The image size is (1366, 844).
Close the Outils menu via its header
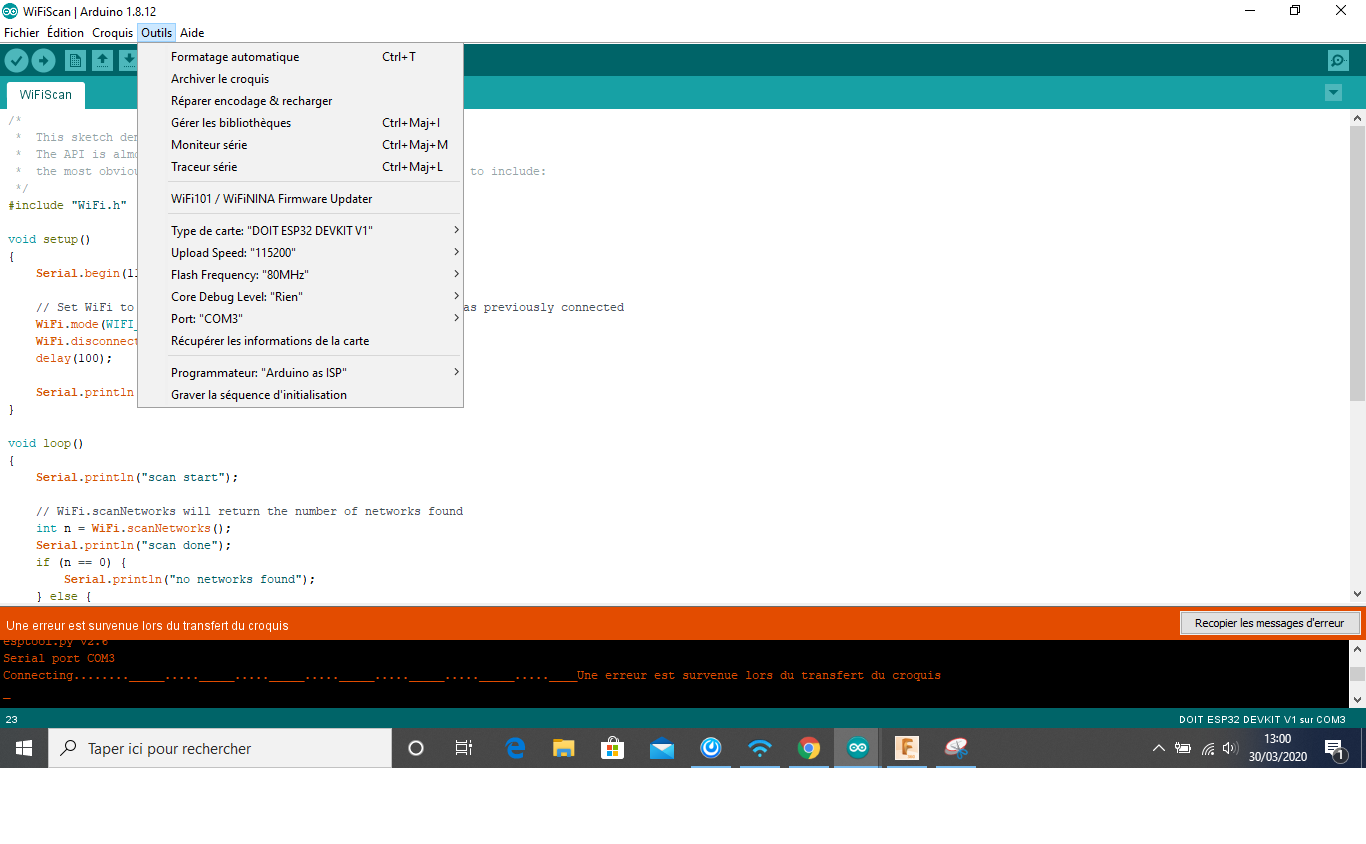coord(157,33)
